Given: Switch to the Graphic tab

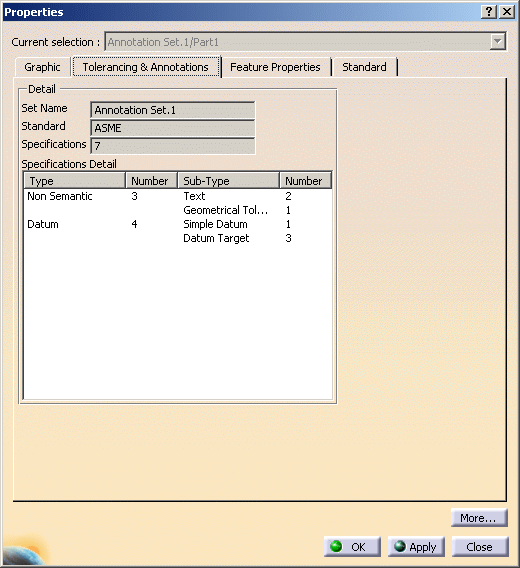Looking at the screenshot, I should pos(42,67).
